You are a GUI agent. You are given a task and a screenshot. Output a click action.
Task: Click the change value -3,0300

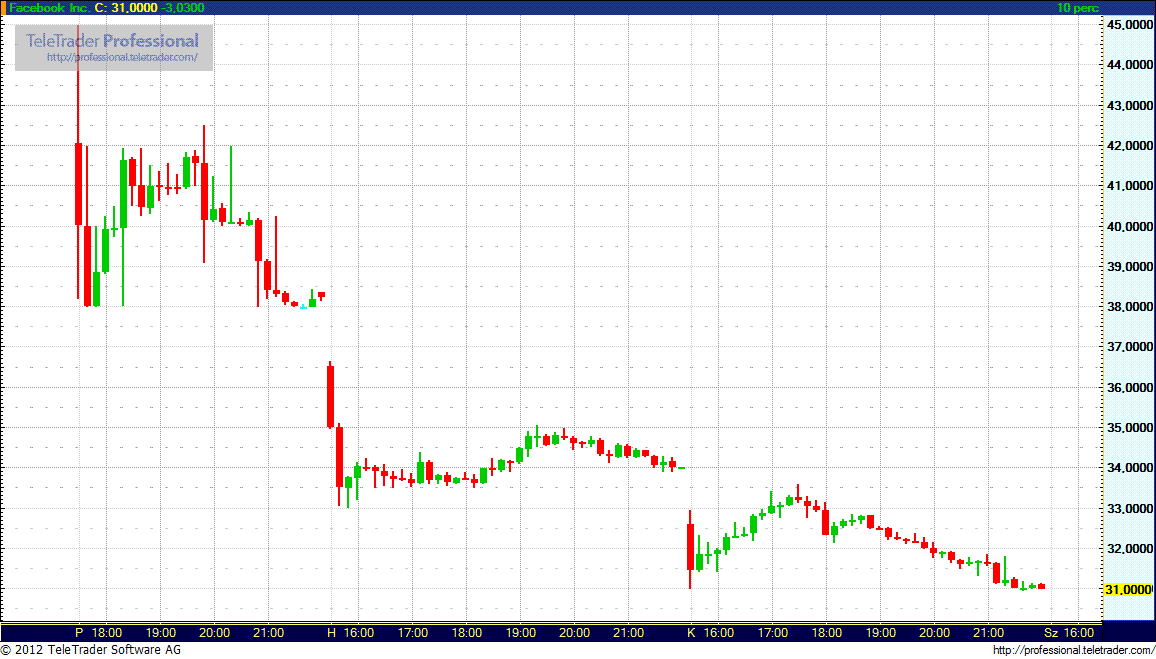(184, 7)
